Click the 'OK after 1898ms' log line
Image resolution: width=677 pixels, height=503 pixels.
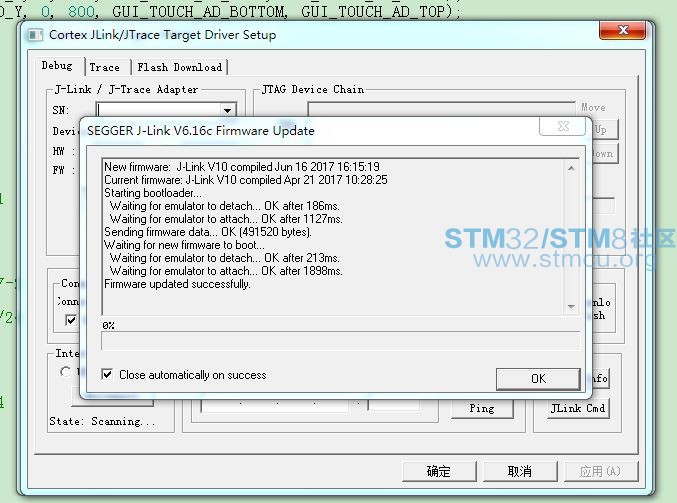(226, 271)
